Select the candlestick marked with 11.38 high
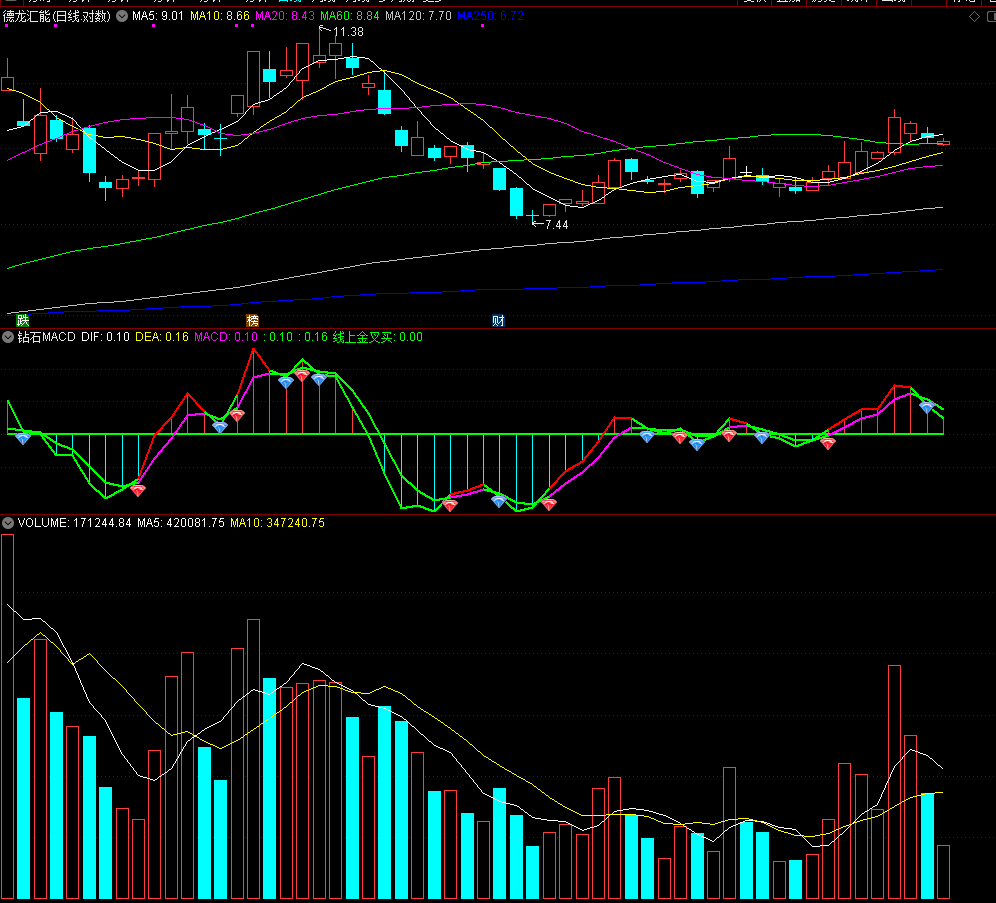The width and height of the screenshot is (996, 903). pos(320,59)
